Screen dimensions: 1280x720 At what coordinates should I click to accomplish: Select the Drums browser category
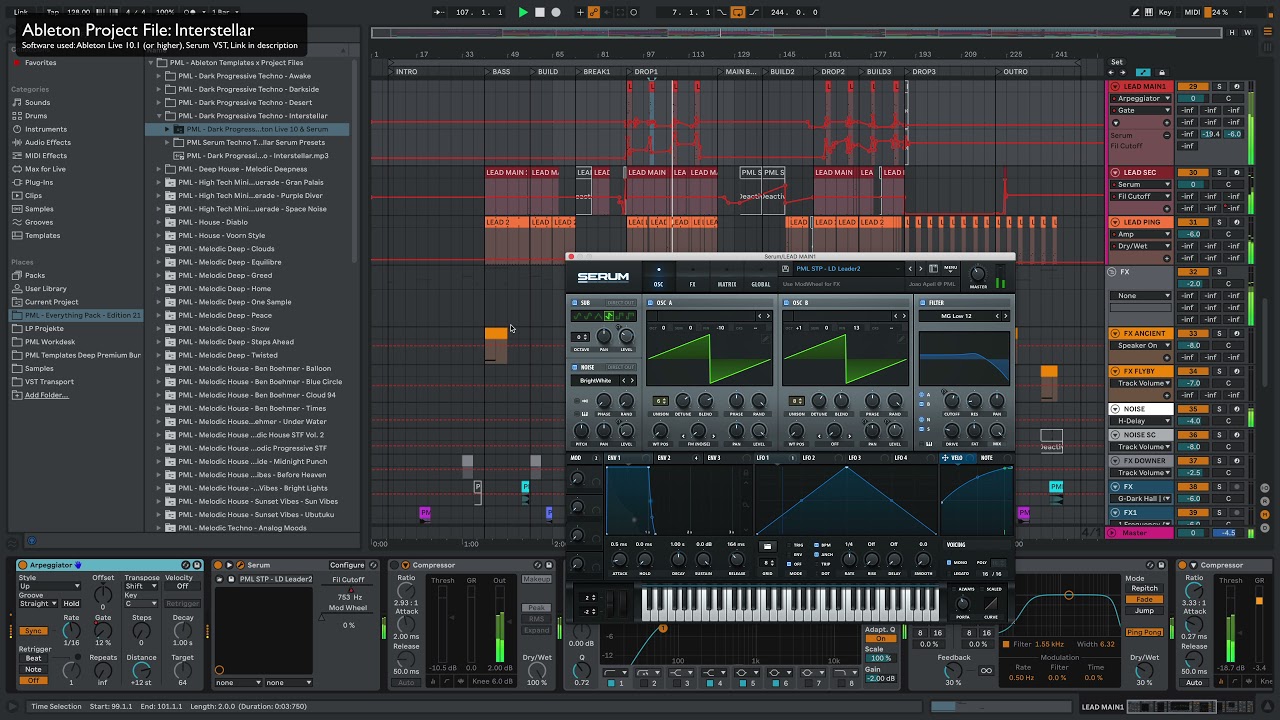(36, 116)
